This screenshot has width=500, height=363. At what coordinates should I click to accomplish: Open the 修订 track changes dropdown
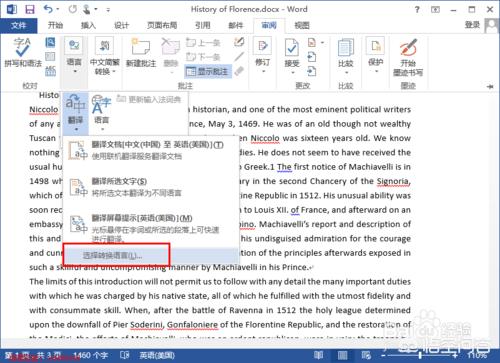263,56
